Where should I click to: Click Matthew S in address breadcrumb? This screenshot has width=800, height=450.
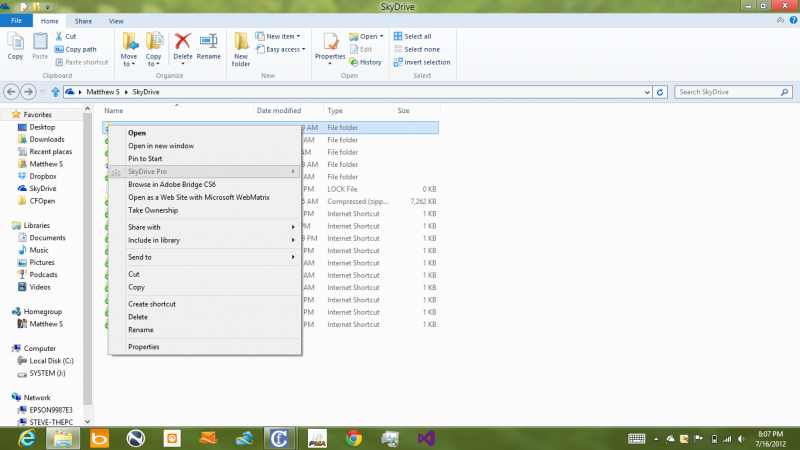[x=103, y=92]
